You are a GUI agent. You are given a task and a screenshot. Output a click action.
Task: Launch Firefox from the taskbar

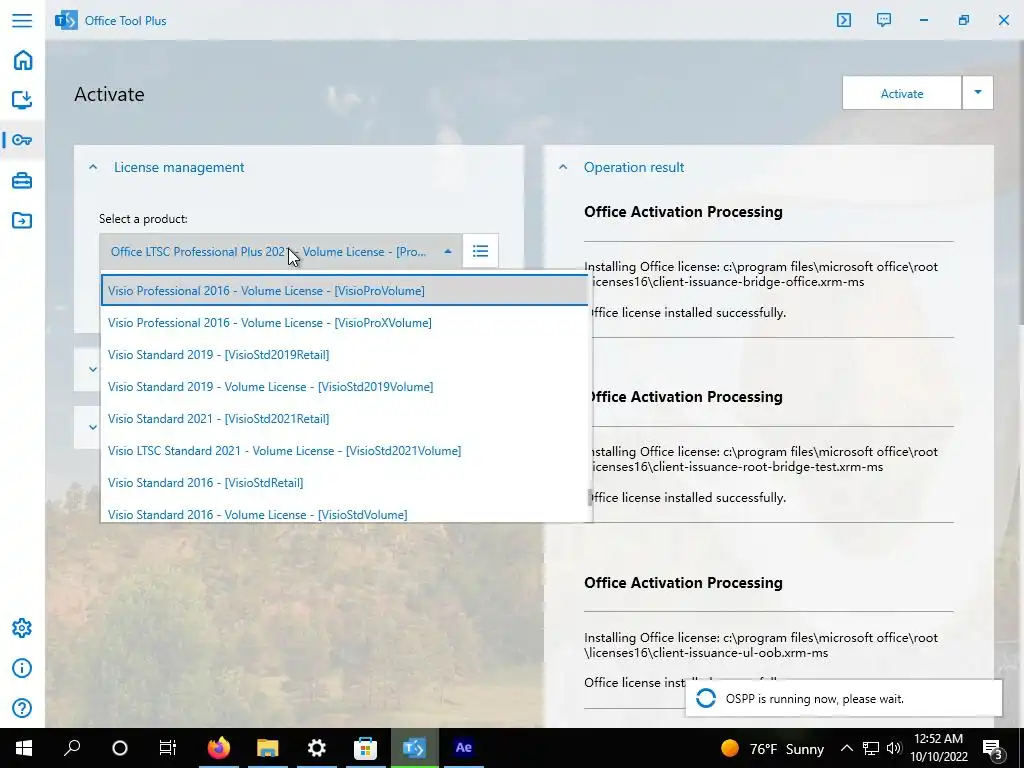click(219, 748)
